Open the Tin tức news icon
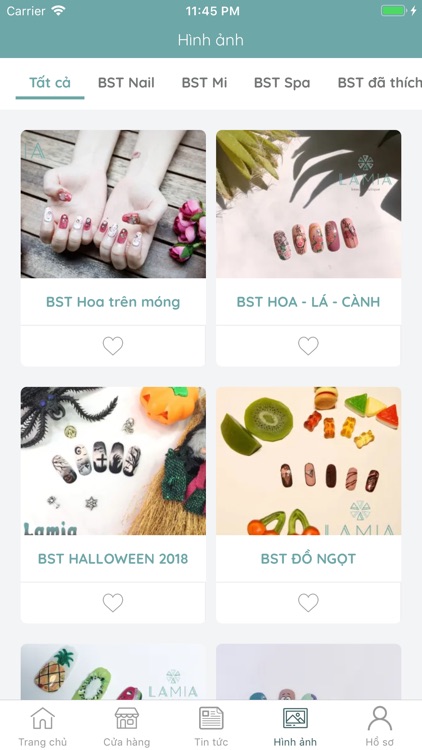This screenshot has height=750, width=422. pyautogui.click(x=211, y=718)
